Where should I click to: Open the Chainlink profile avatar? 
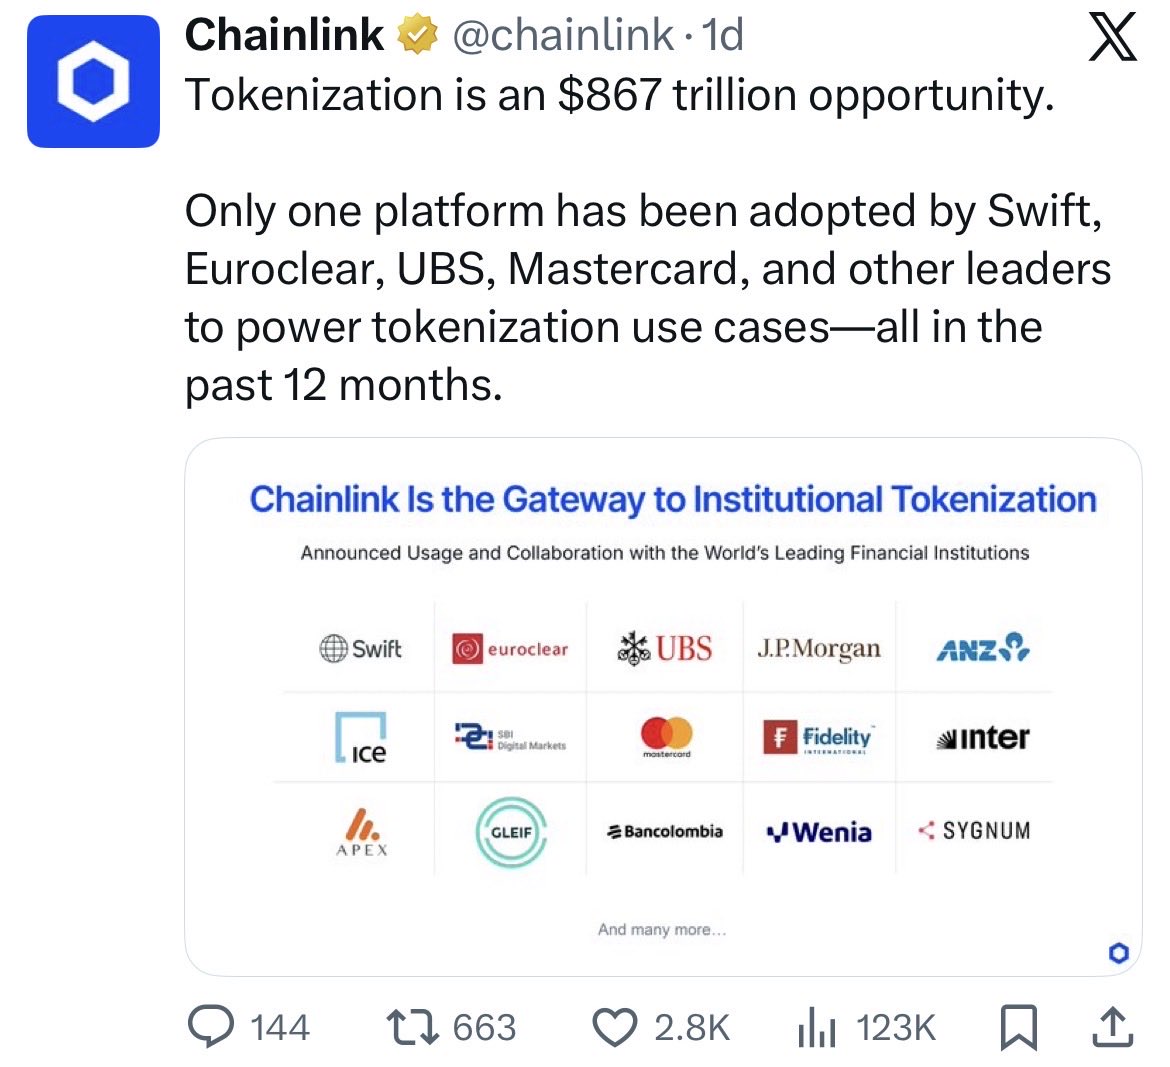click(93, 81)
